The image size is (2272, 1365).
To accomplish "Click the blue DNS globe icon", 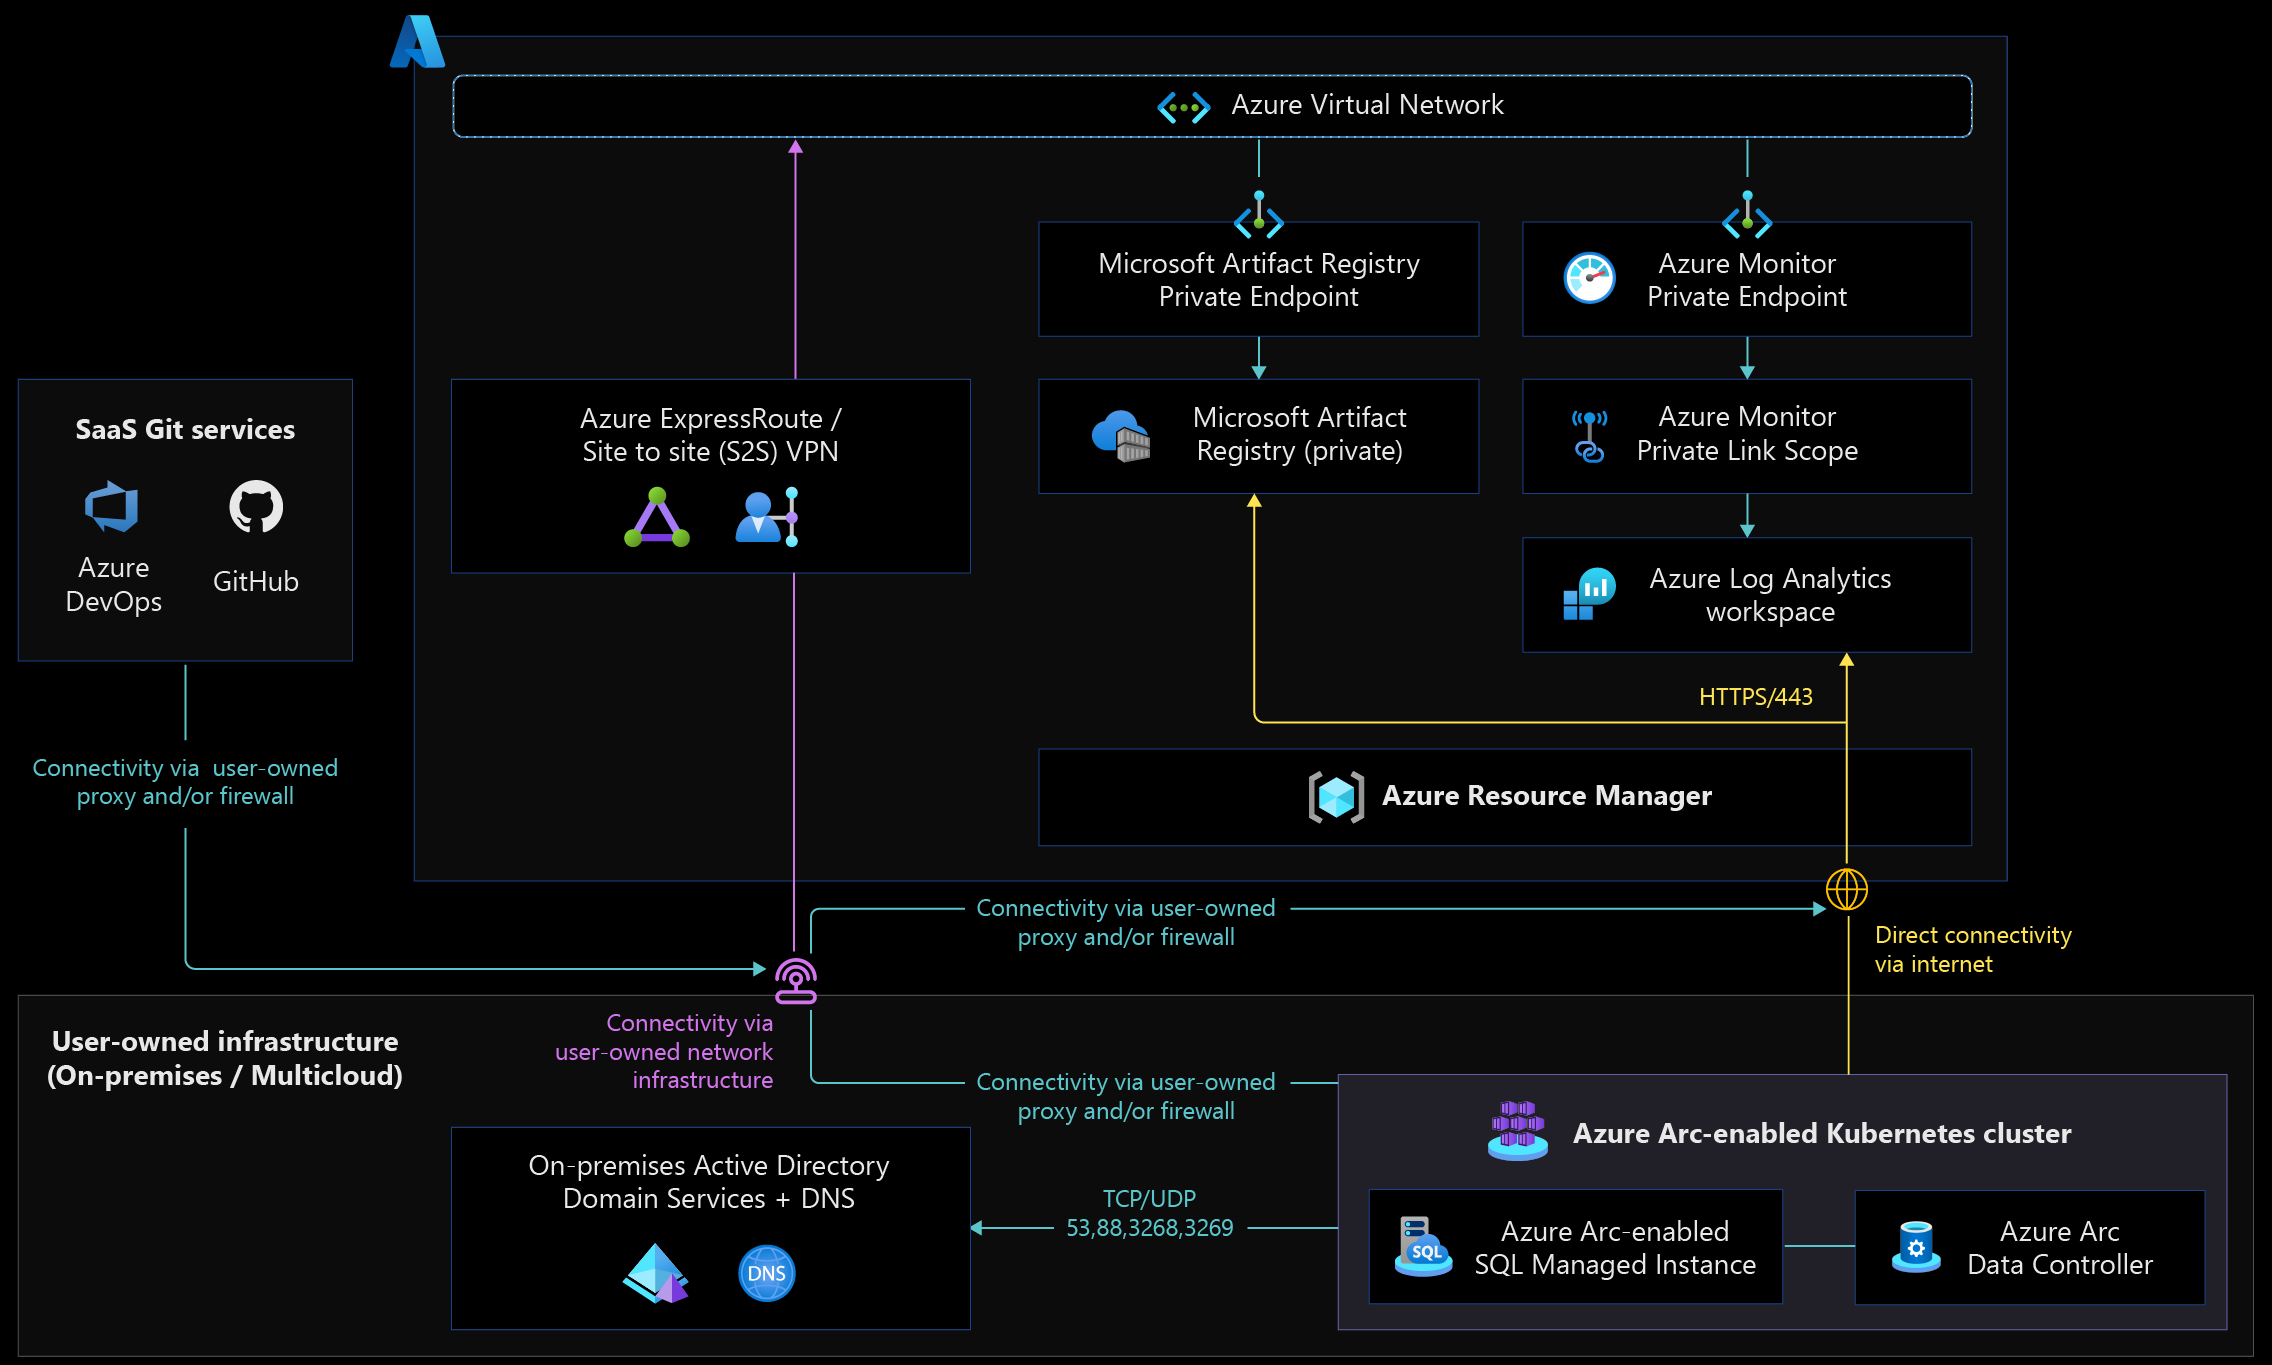I will point(767,1273).
